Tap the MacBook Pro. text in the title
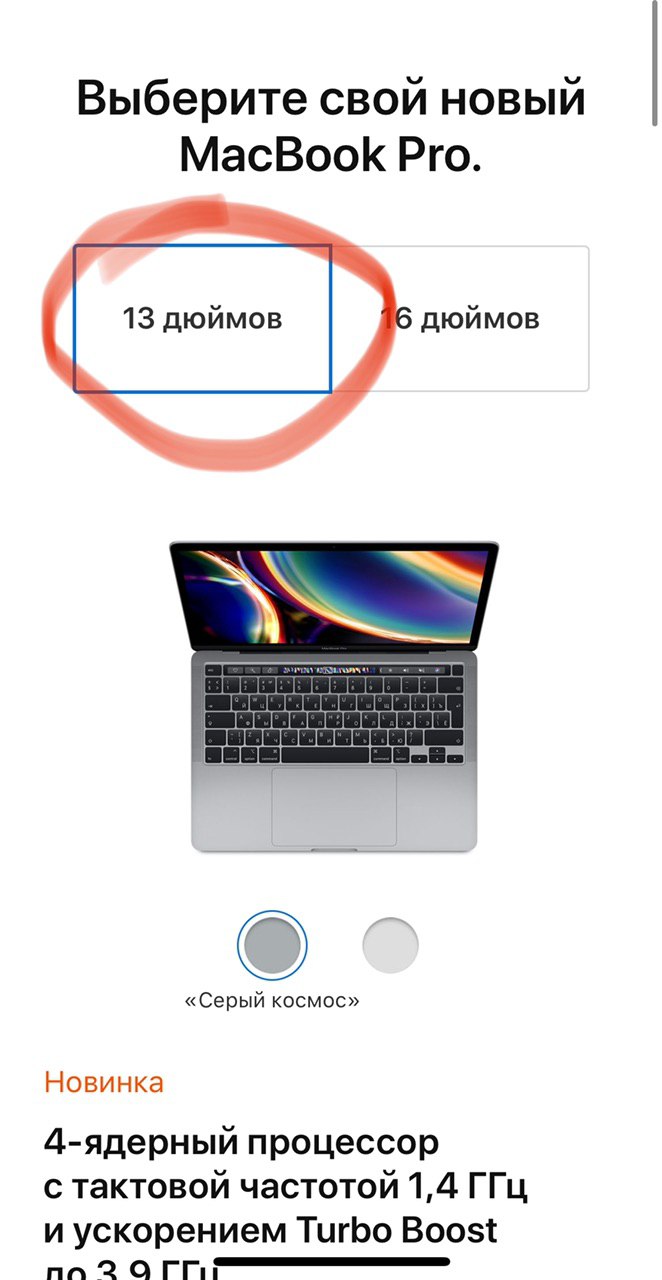This screenshot has width=662, height=1280. pos(331,154)
